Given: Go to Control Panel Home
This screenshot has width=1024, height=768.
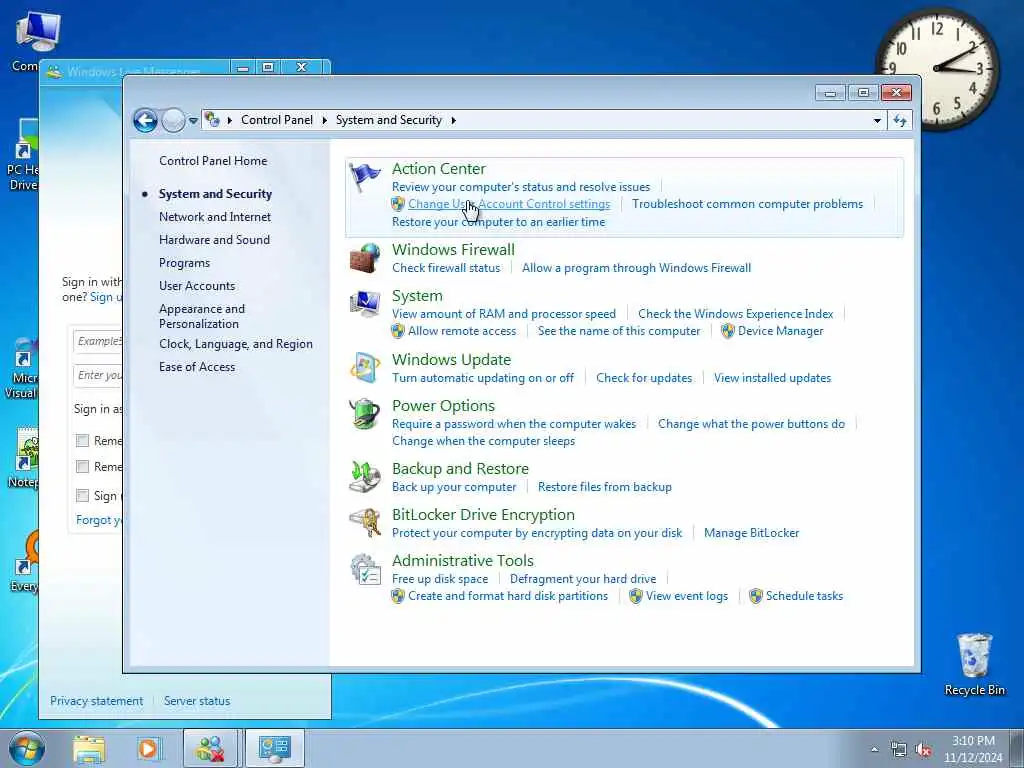Looking at the screenshot, I should tap(213, 161).
